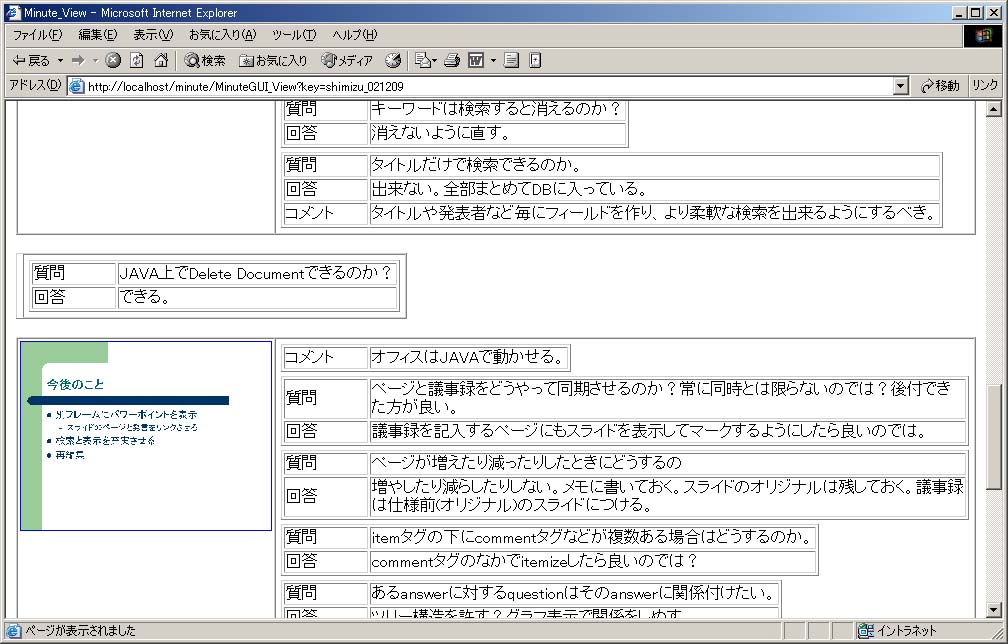Image resolution: width=1008 pixels, height=644 pixels.
Task: Click question starting ページと議事録をどうやって
Action: coord(667,398)
